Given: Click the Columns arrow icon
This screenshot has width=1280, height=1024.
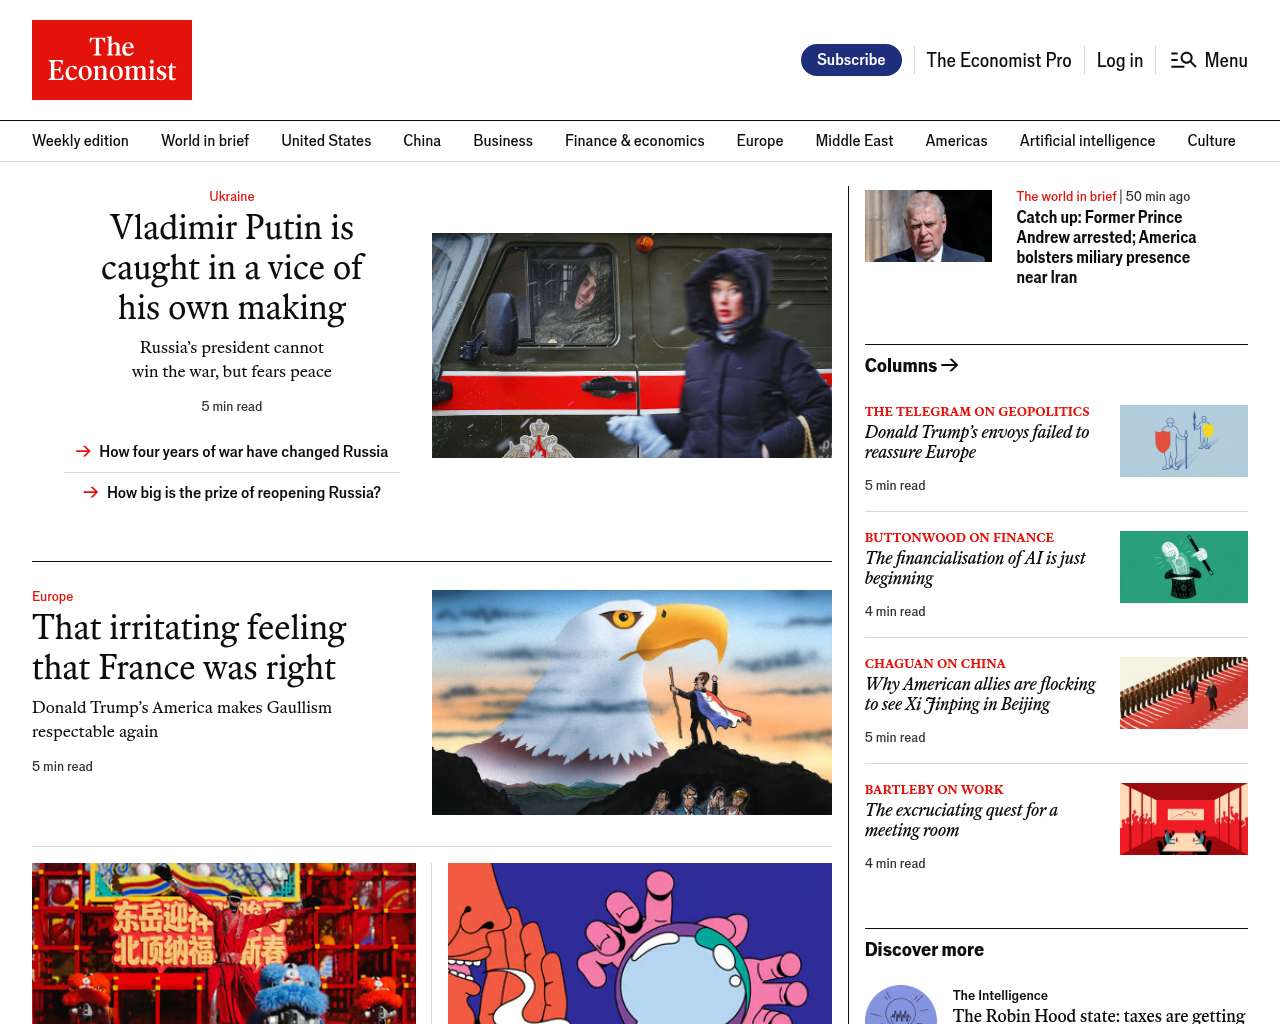Looking at the screenshot, I should tap(950, 365).
